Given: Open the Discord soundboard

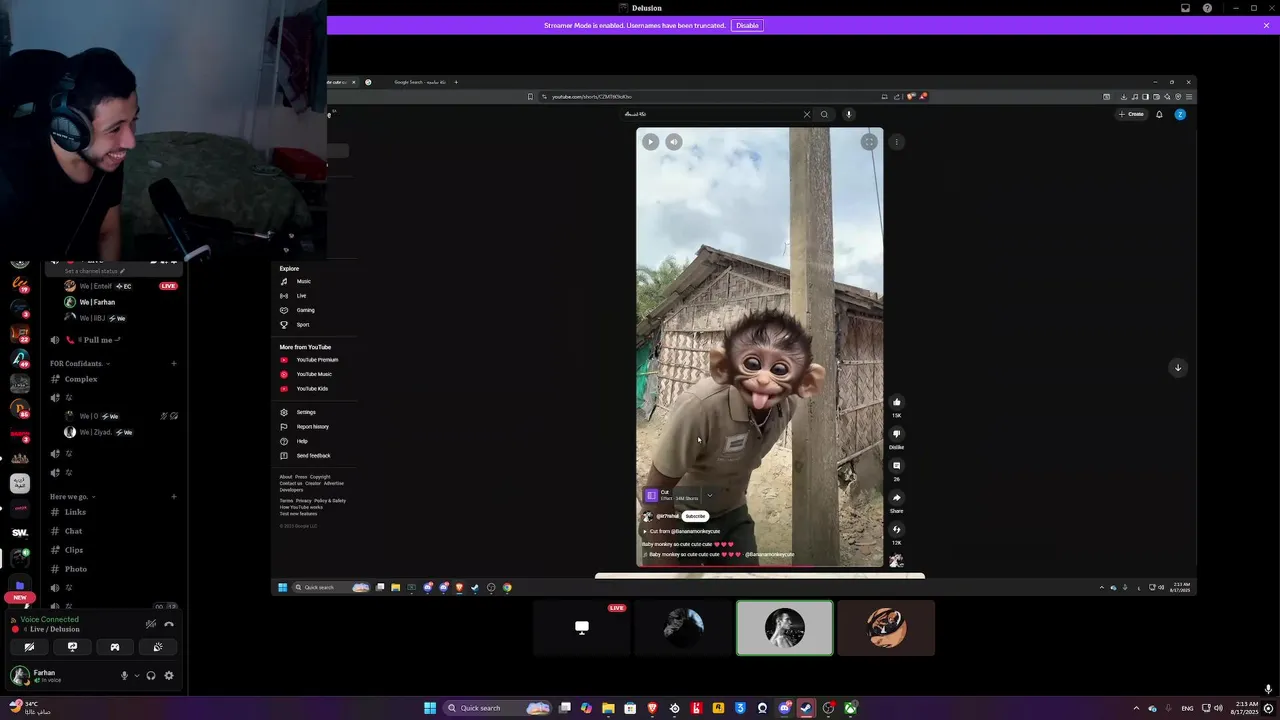Looking at the screenshot, I should (x=158, y=647).
